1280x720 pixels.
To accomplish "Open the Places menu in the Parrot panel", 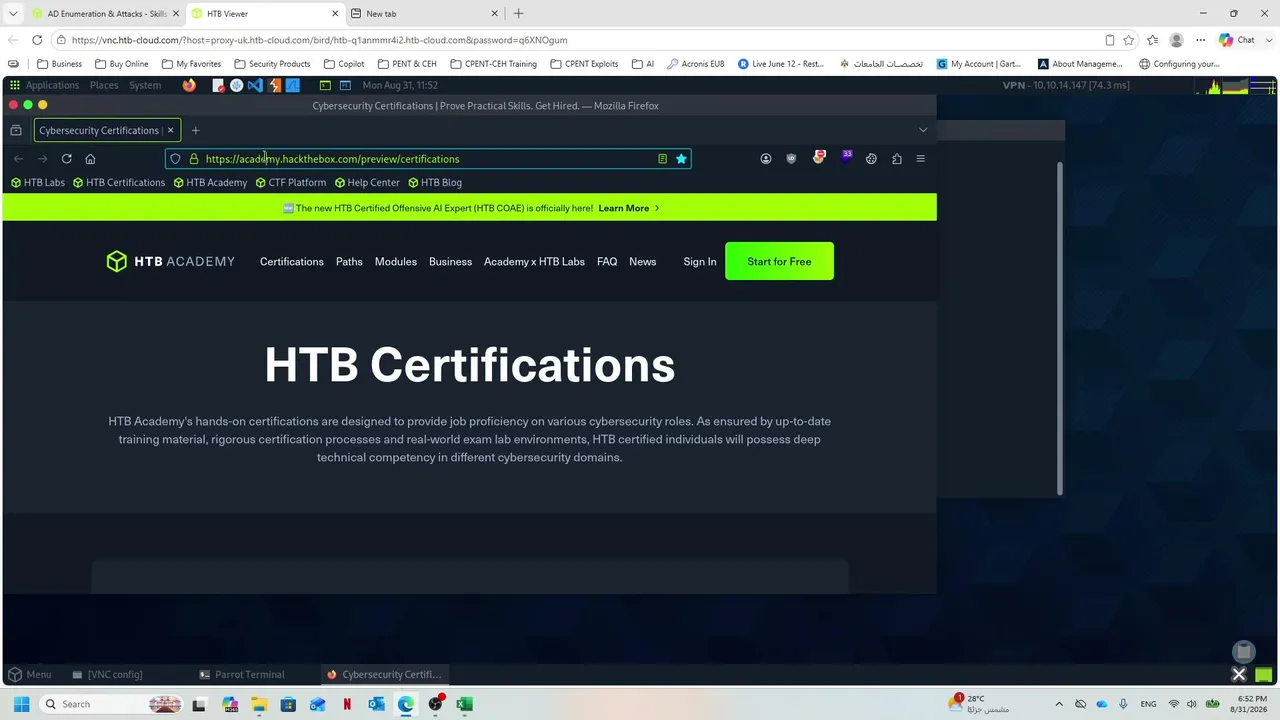I will coord(104,85).
